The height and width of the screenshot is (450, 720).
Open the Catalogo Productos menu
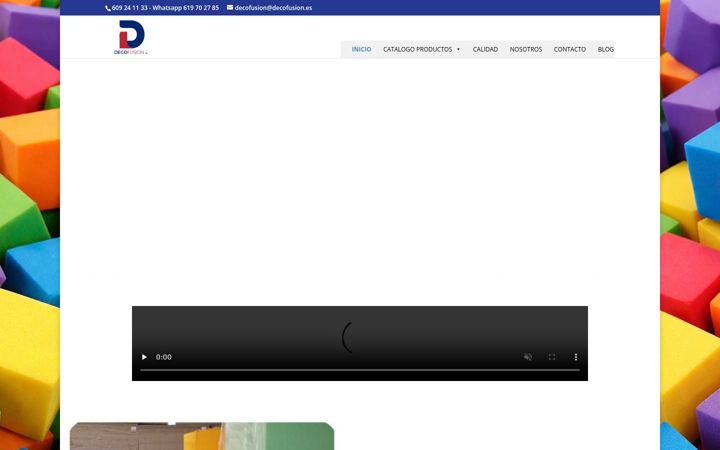point(417,49)
